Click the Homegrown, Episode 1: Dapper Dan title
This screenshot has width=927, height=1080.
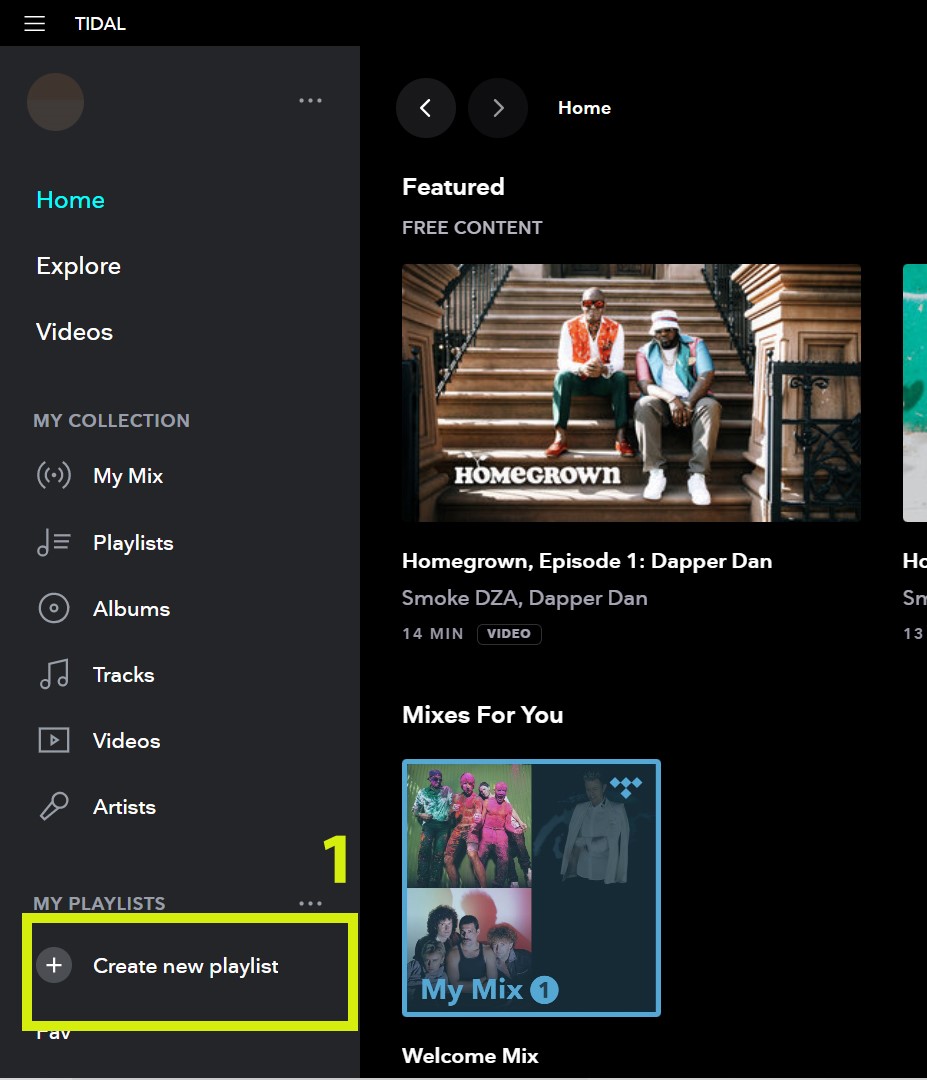coord(587,561)
